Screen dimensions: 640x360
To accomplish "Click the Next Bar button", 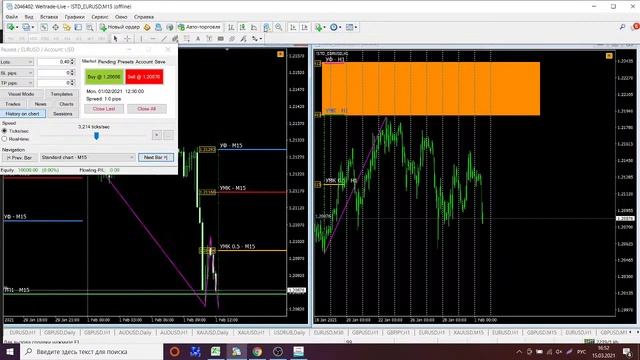I will pos(156,158).
